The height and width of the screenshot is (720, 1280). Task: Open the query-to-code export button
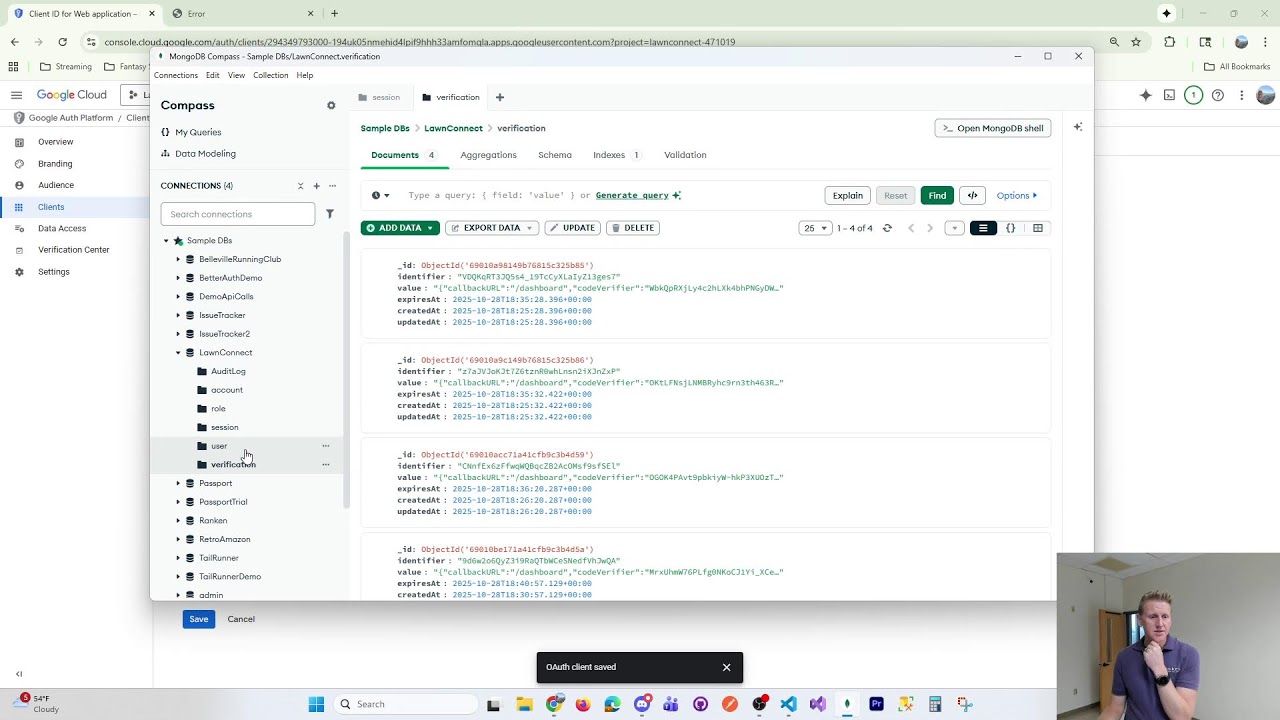[x=972, y=196]
